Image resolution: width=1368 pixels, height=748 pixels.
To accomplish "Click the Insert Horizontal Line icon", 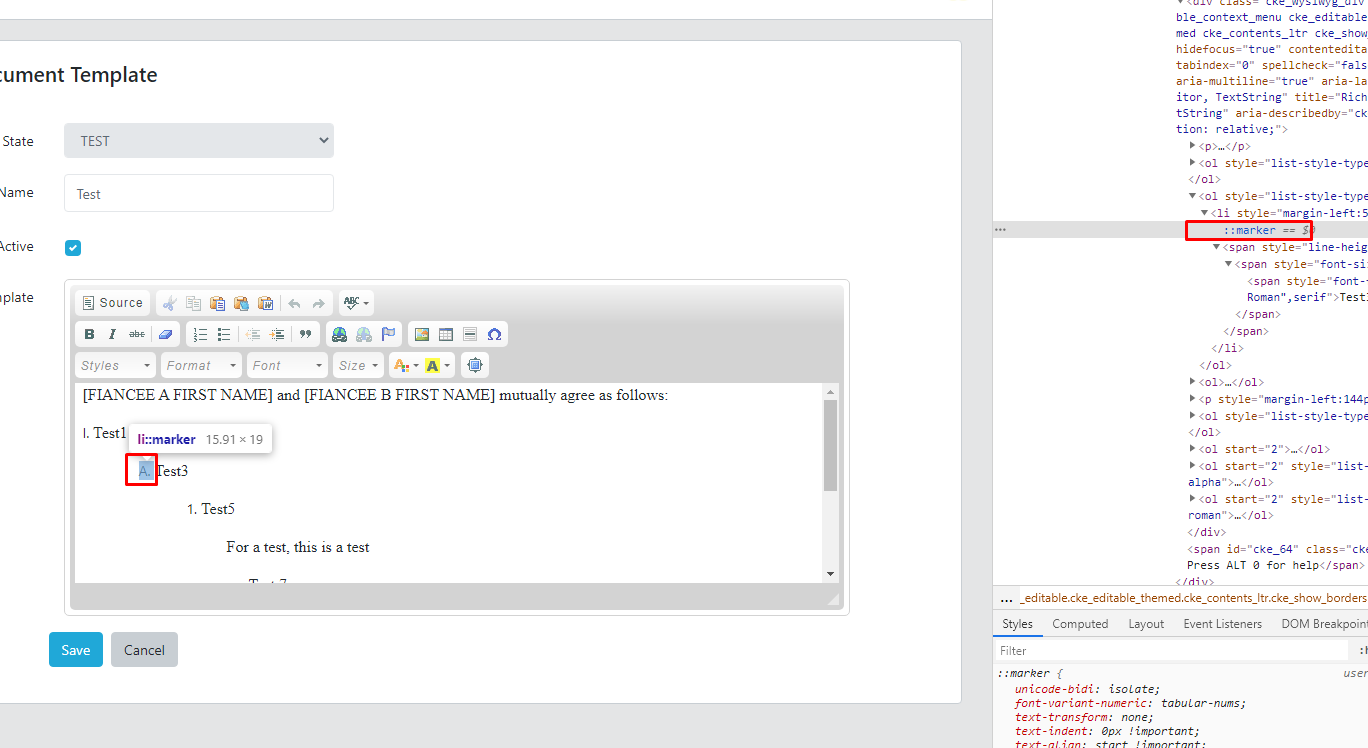I will click(x=470, y=334).
